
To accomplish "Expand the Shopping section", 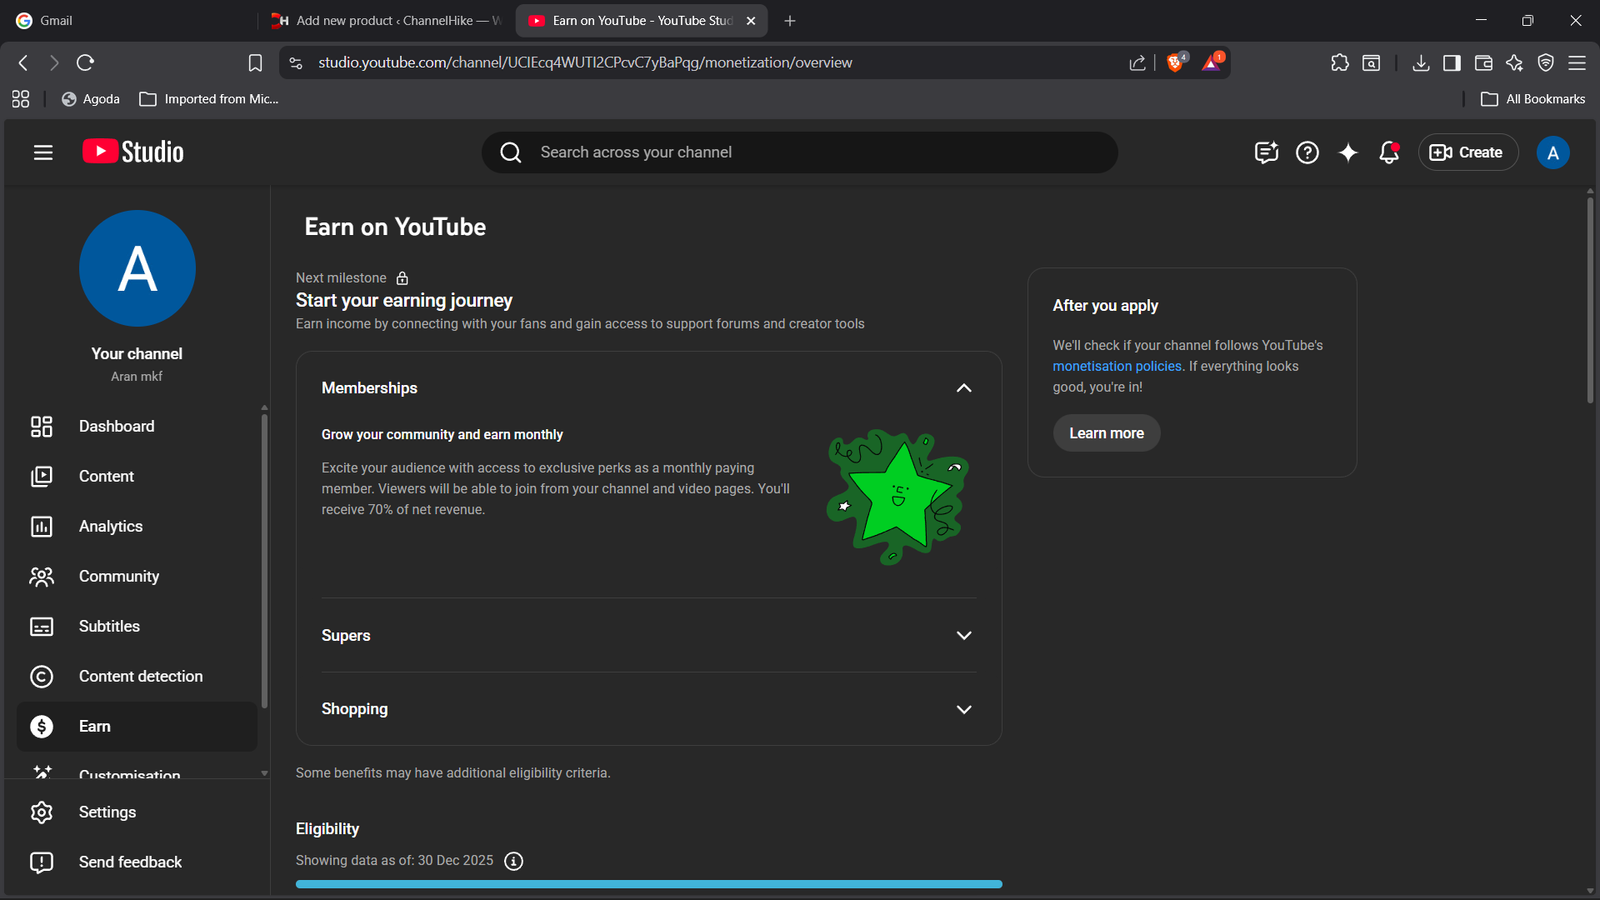I will (963, 709).
